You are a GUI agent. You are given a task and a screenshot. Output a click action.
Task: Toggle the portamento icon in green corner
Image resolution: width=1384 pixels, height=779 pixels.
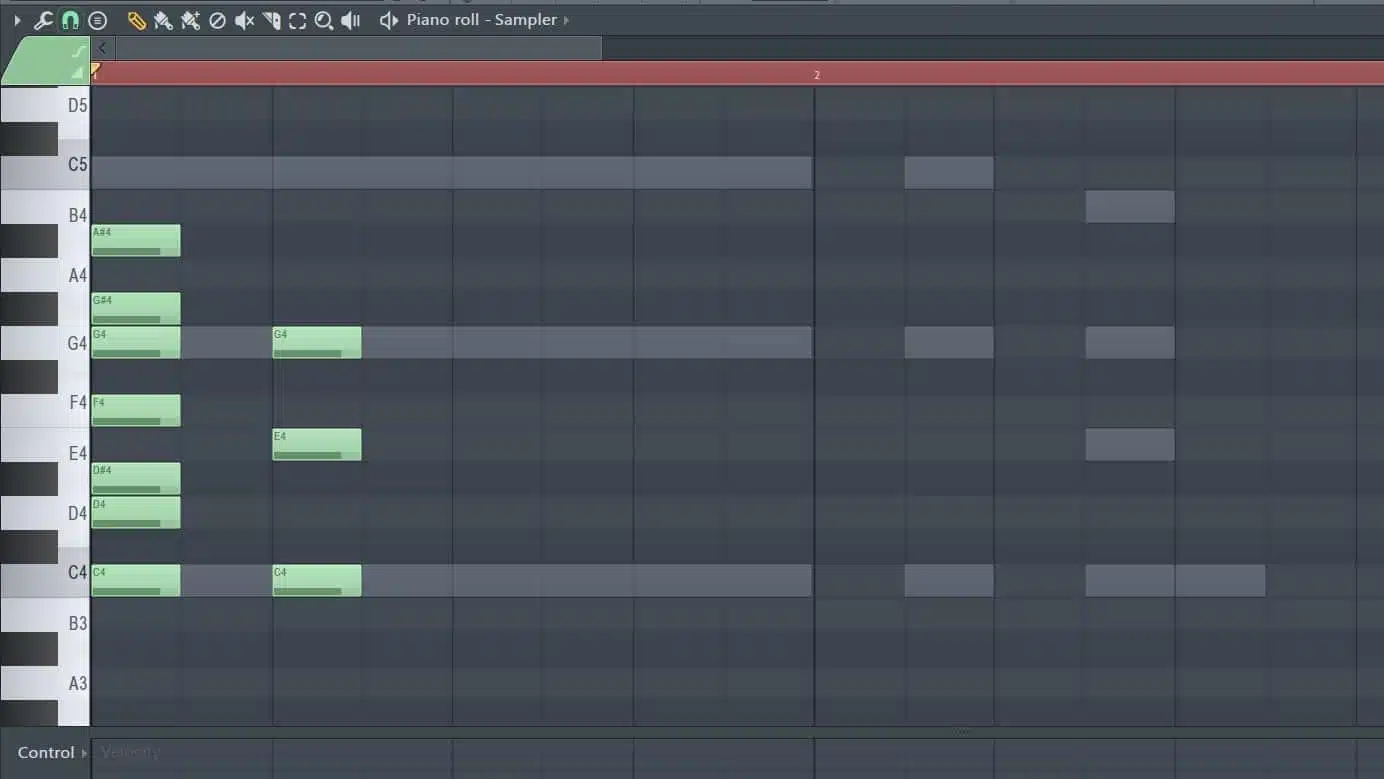pyautogui.click(x=80, y=51)
